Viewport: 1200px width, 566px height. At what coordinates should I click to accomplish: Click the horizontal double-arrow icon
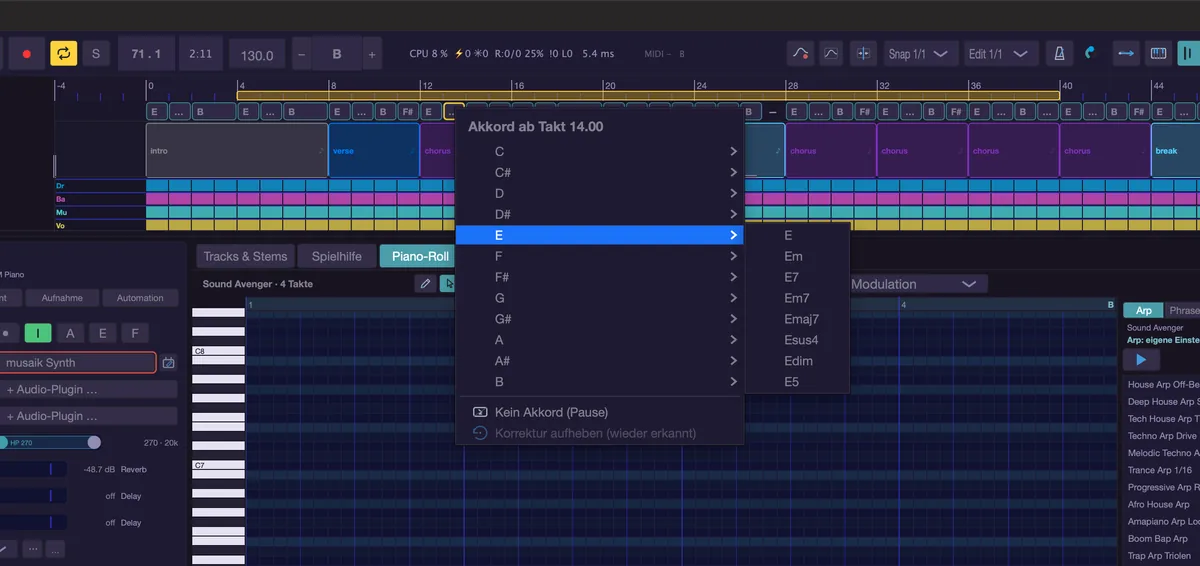coord(1126,53)
